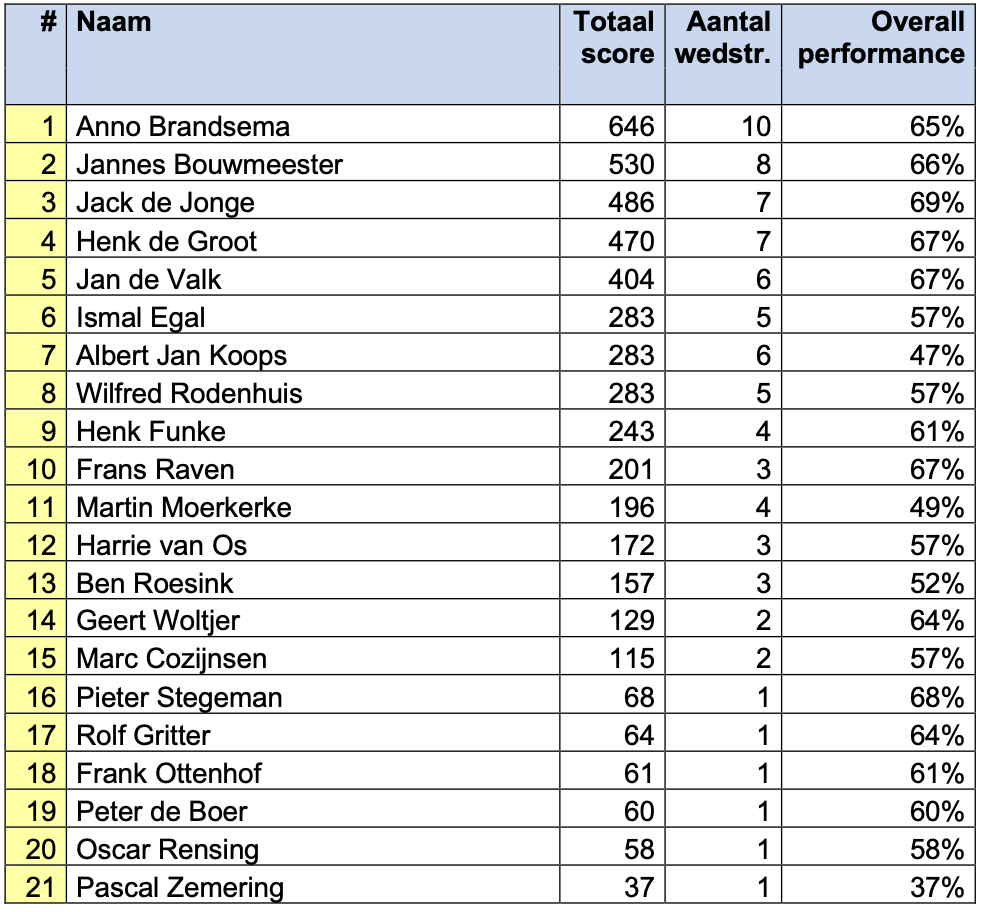
Task: Select Jack de Jonge's 69% performance cell
Action: pyautogui.click(x=878, y=200)
